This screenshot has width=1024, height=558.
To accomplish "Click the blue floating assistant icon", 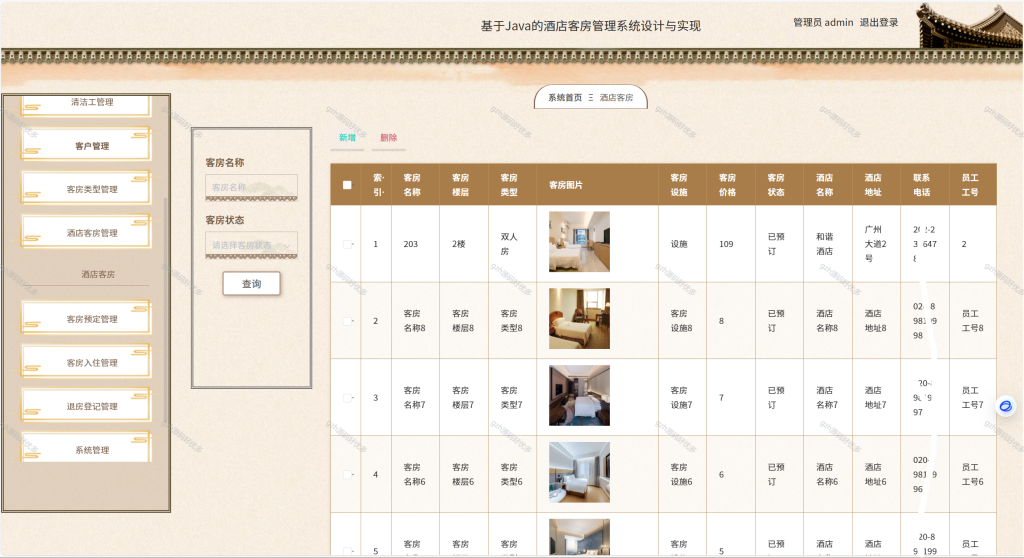I will click(x=1006, y=406).
